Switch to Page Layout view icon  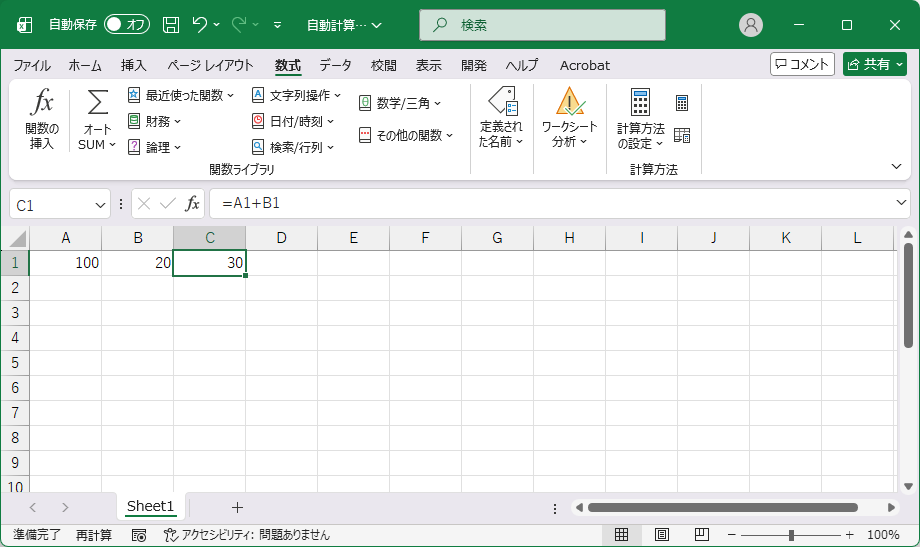662,535
